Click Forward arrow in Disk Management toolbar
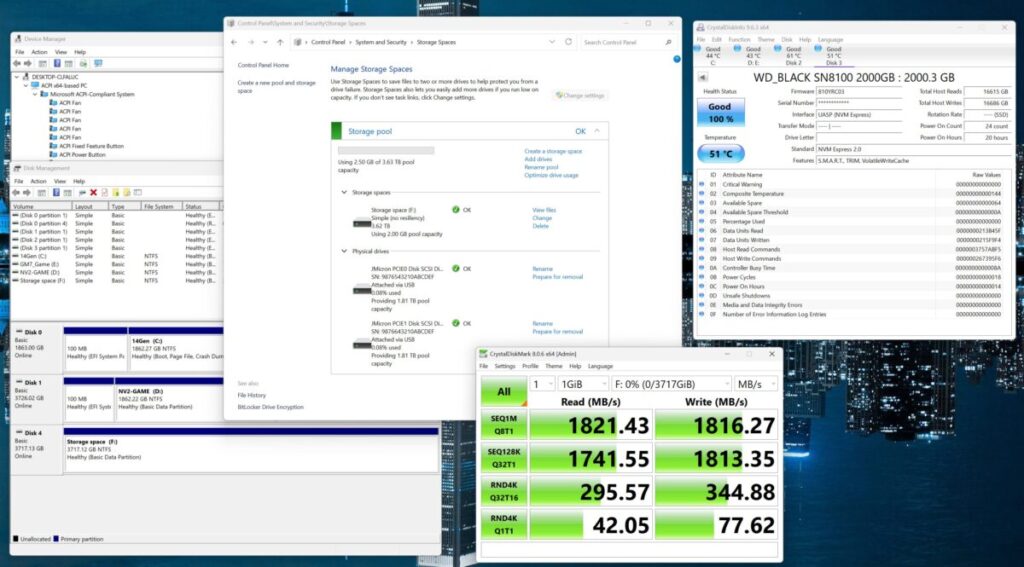Screen dimensions: 1024x567 (27, 193)
